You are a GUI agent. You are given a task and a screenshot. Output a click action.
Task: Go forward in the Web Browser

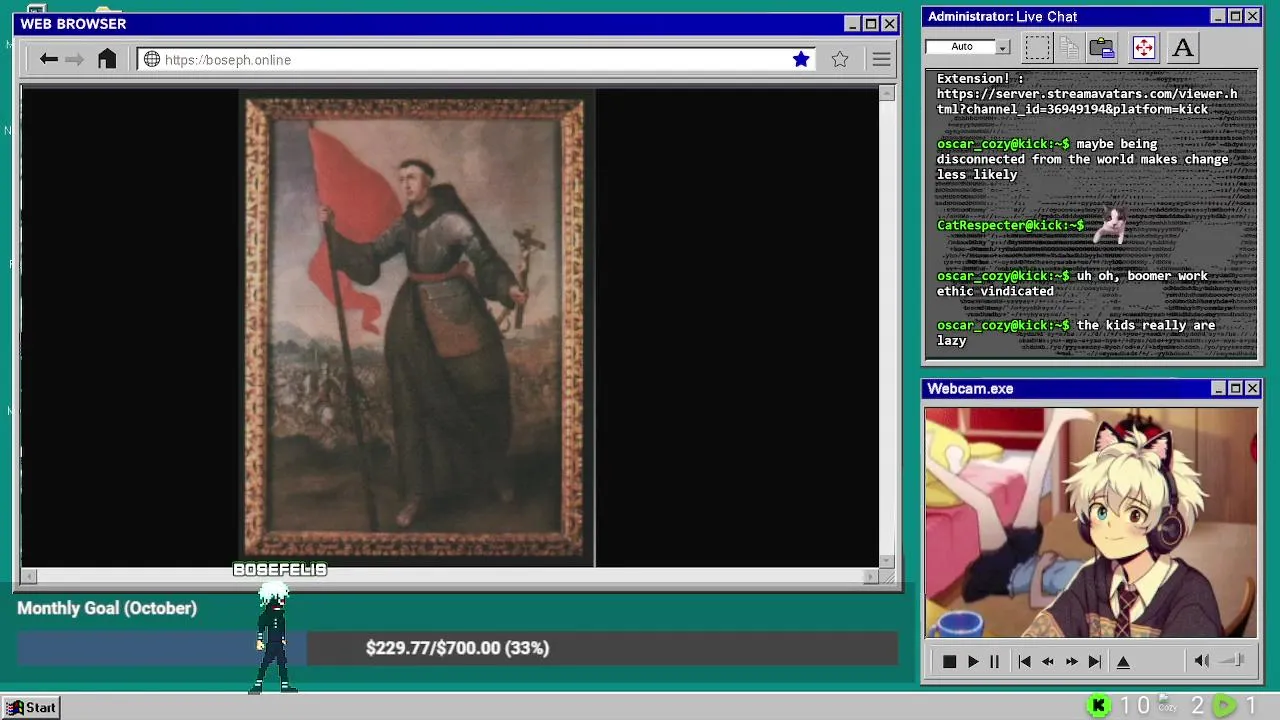pos(74,60)
